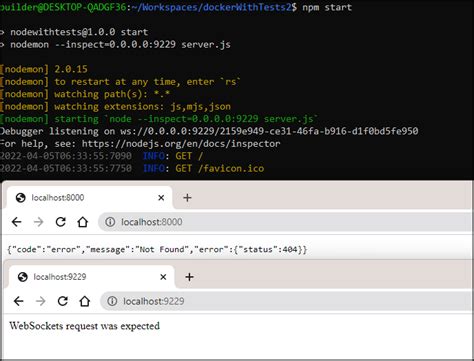View site info for localhost:8000
The image size is (474, 361).
tap(110, 222)
